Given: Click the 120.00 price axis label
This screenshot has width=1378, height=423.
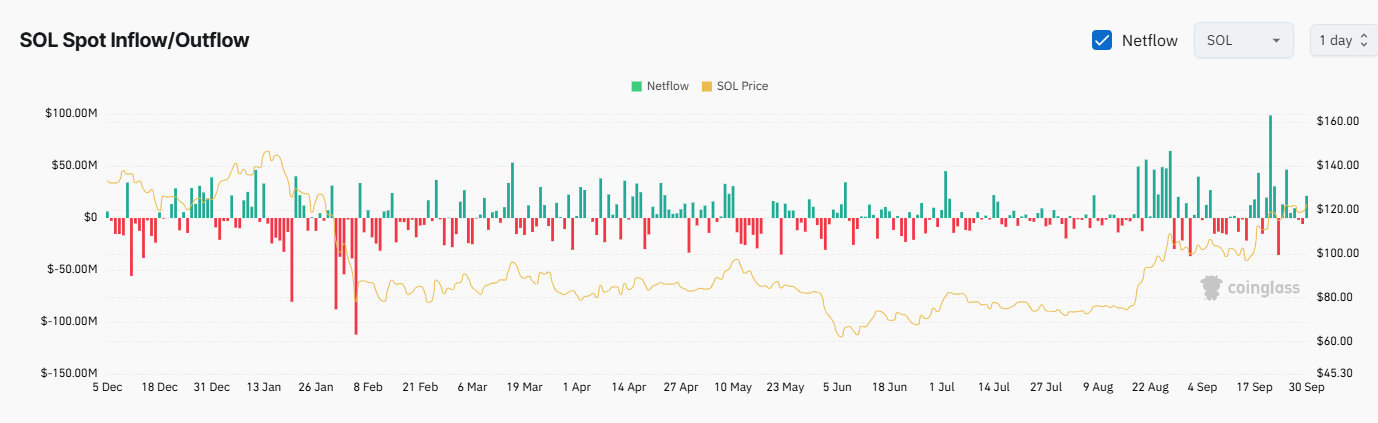Looking at the screenshot, I should click(1338, 209).
